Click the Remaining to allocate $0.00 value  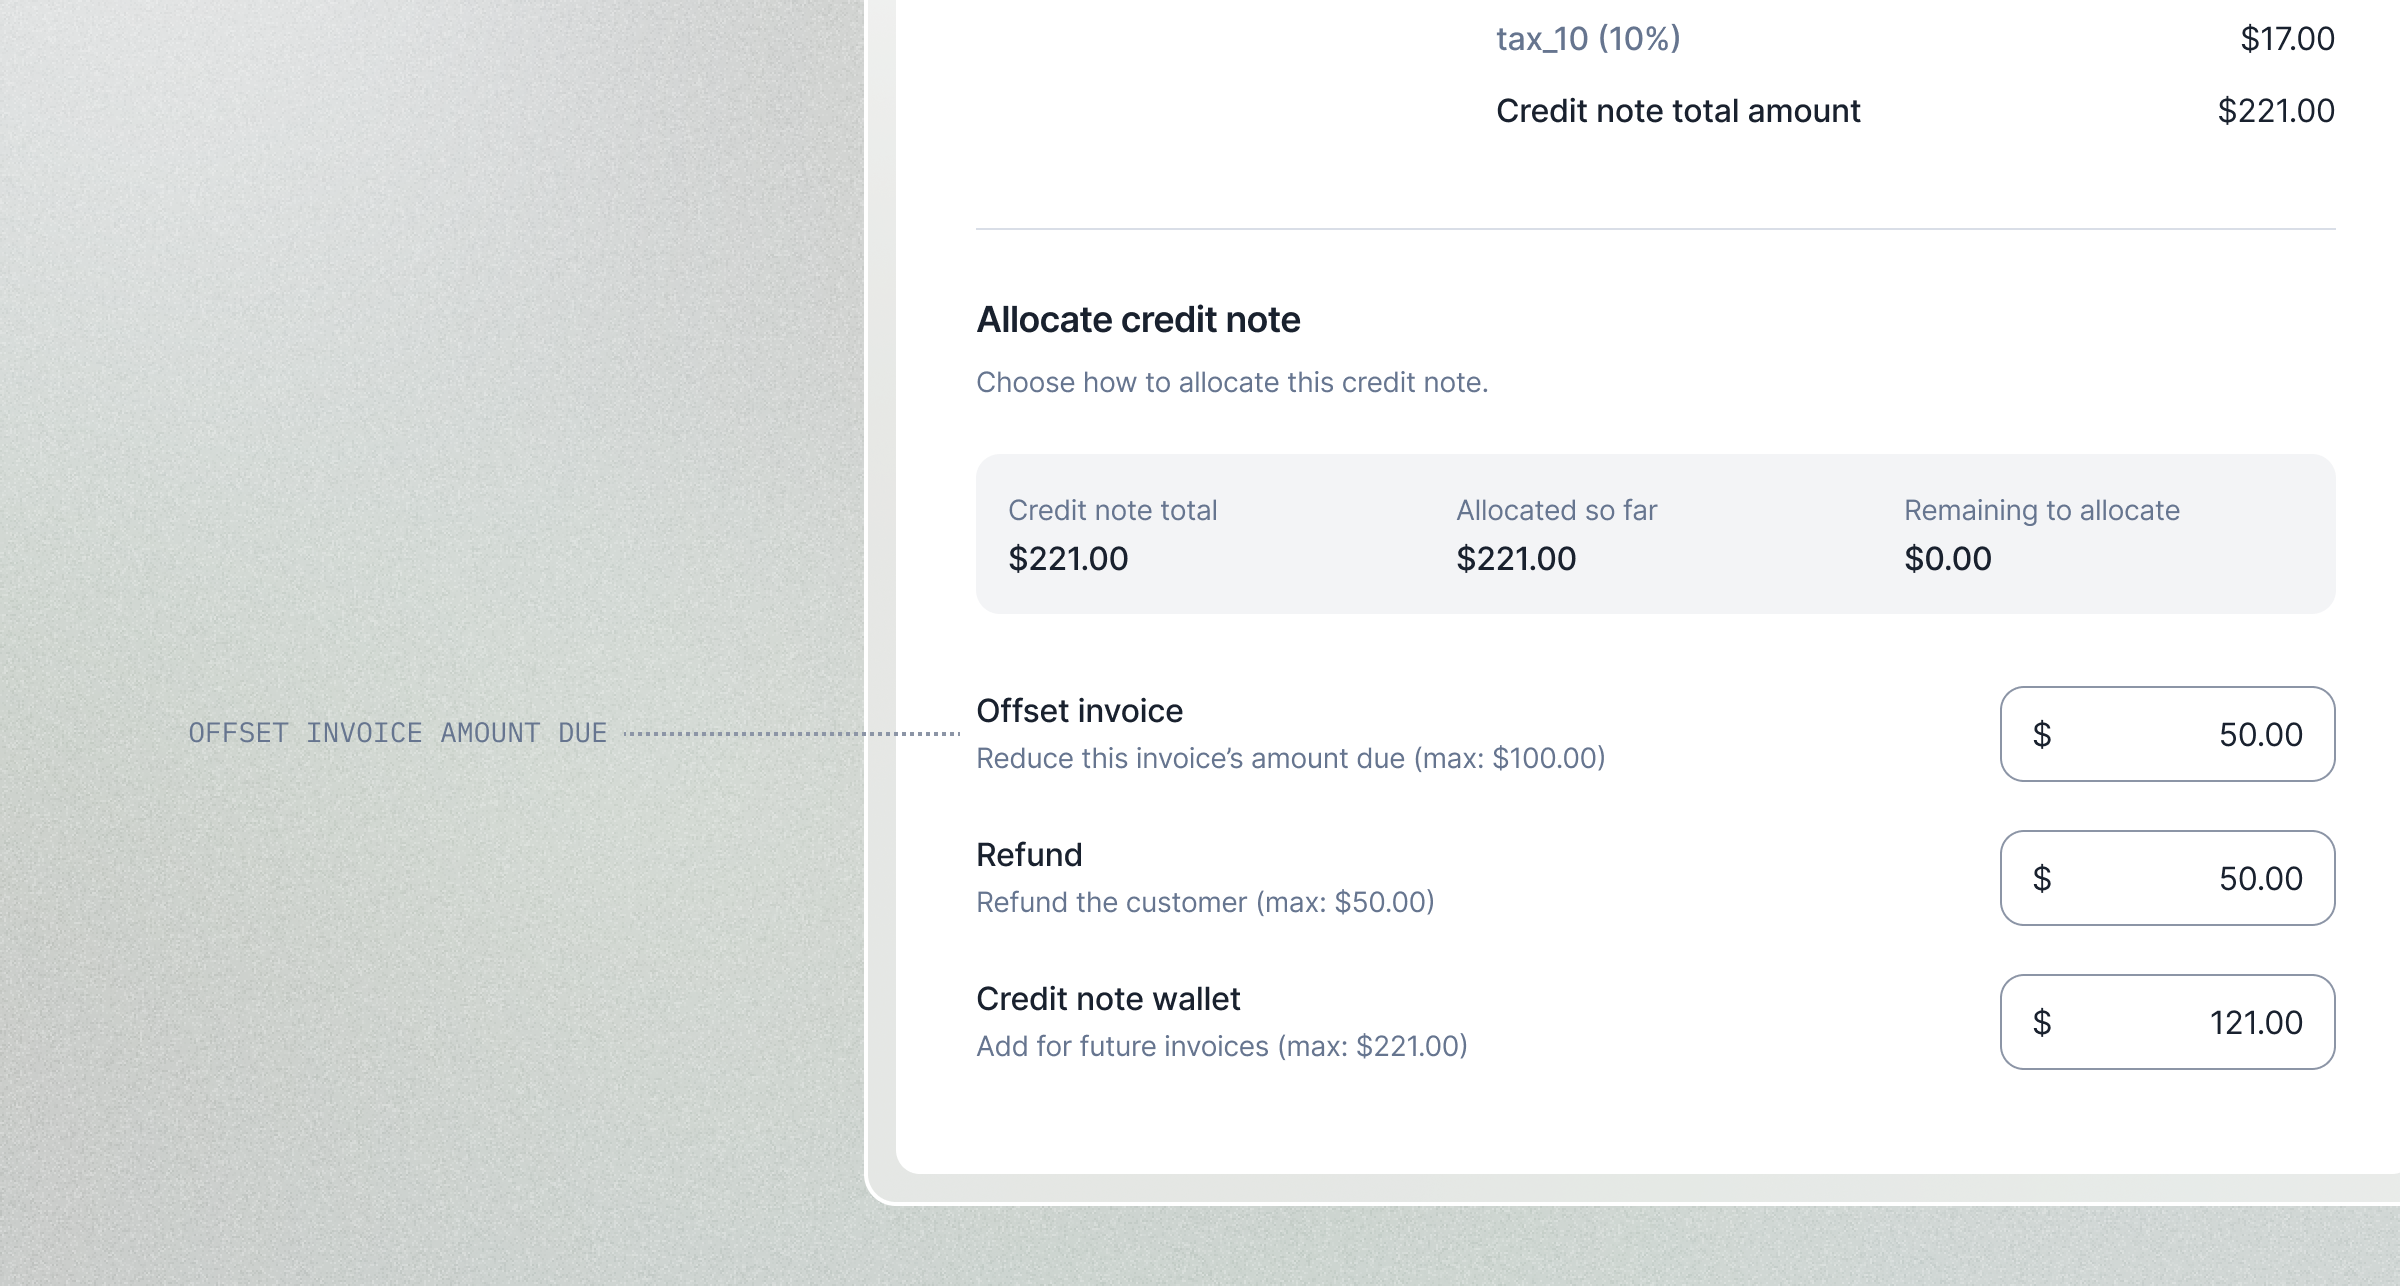1947,559
